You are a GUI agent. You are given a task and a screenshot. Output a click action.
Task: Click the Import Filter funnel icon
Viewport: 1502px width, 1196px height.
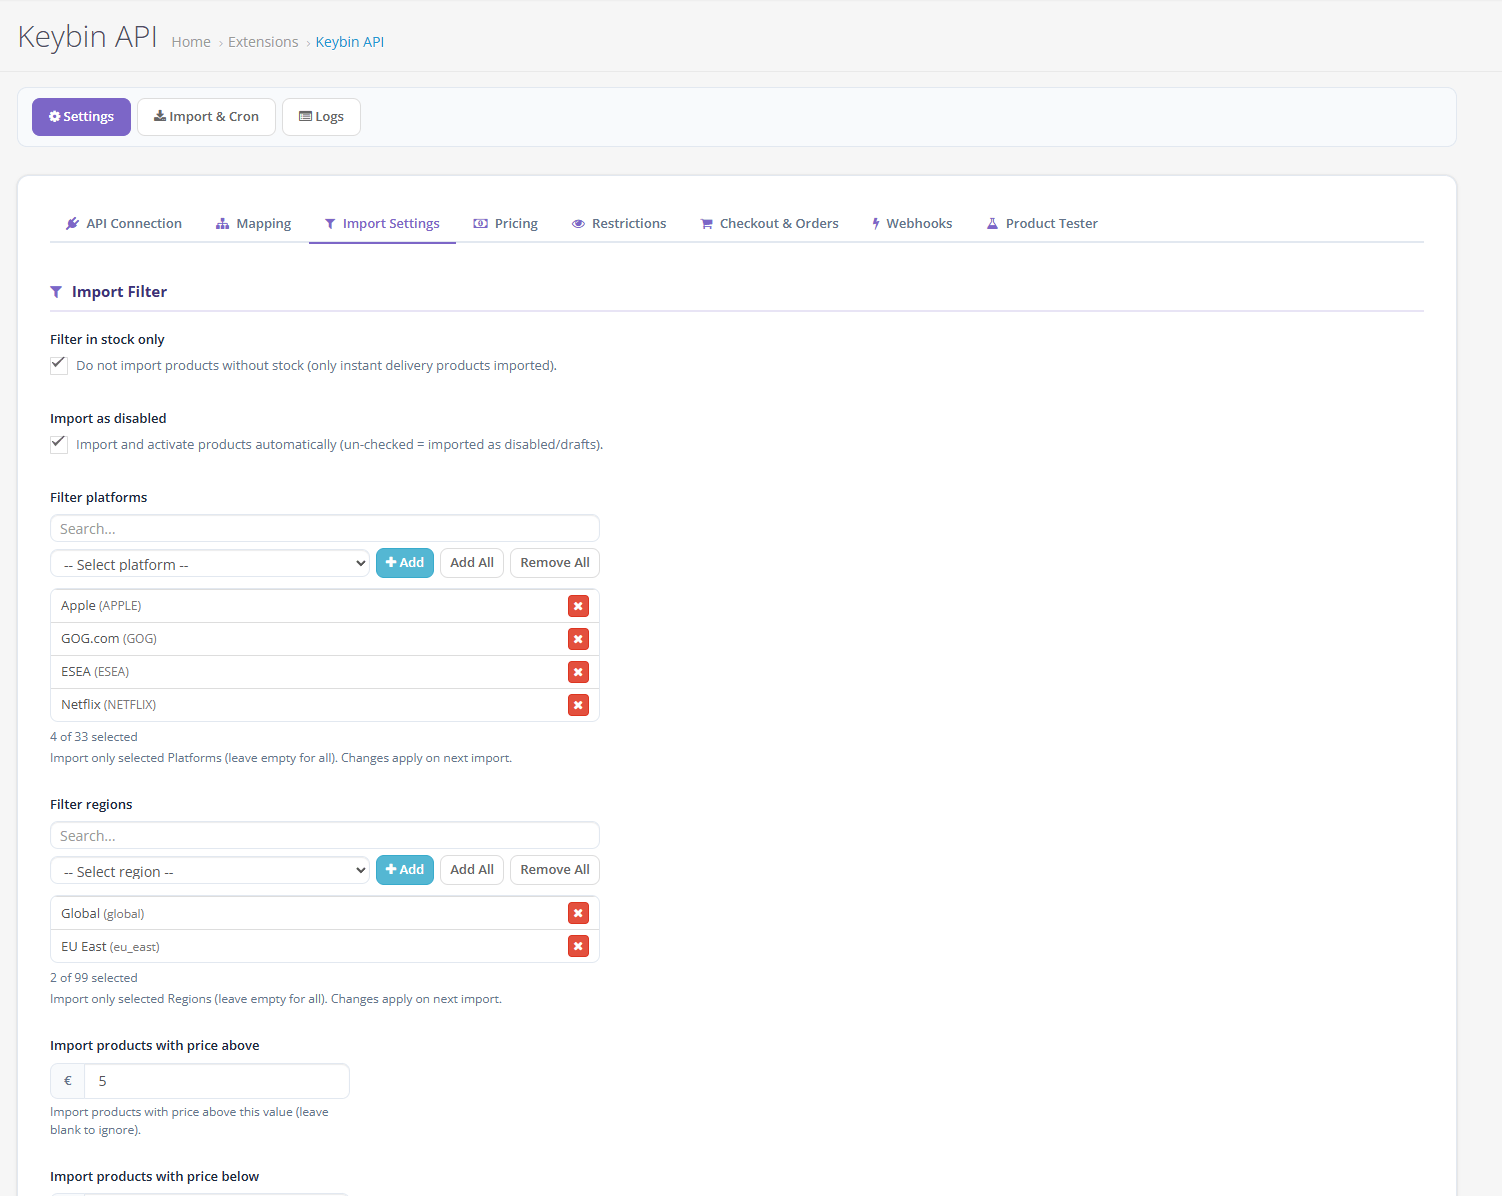coord(56,292)
